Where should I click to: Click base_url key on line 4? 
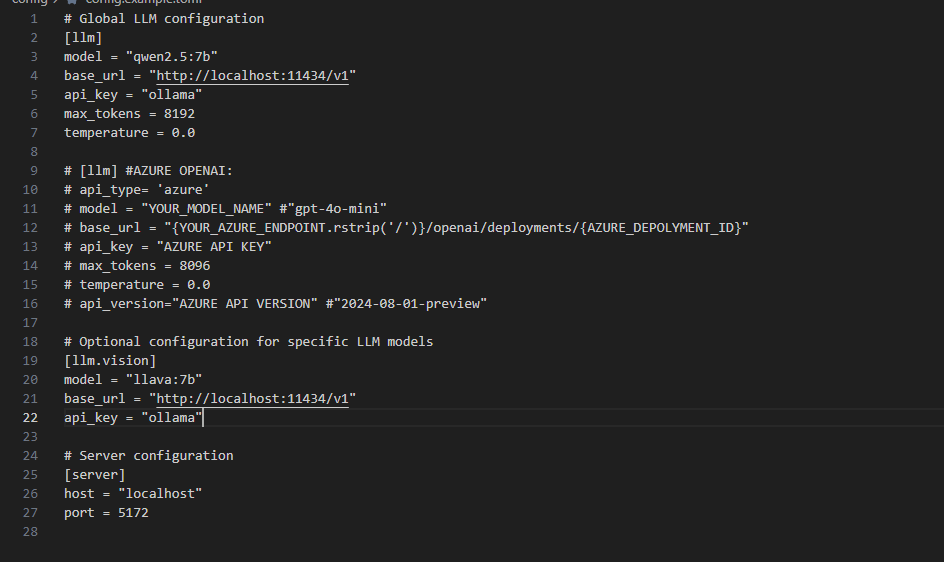click(x=95, y=76)
